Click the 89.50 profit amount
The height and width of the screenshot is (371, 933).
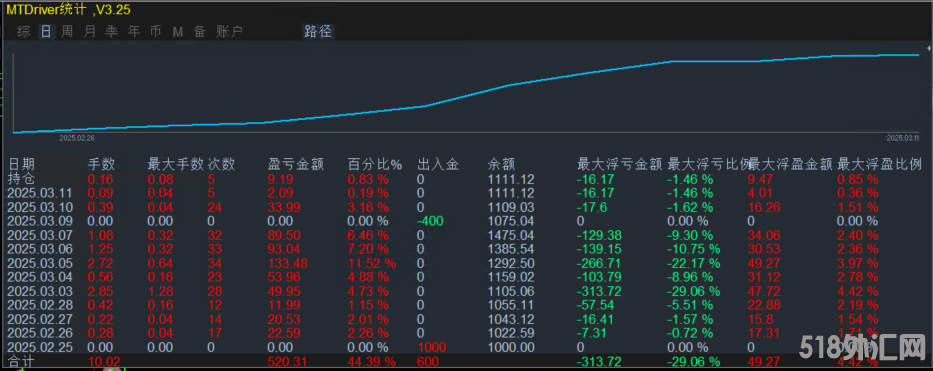(x=285, y=235)
